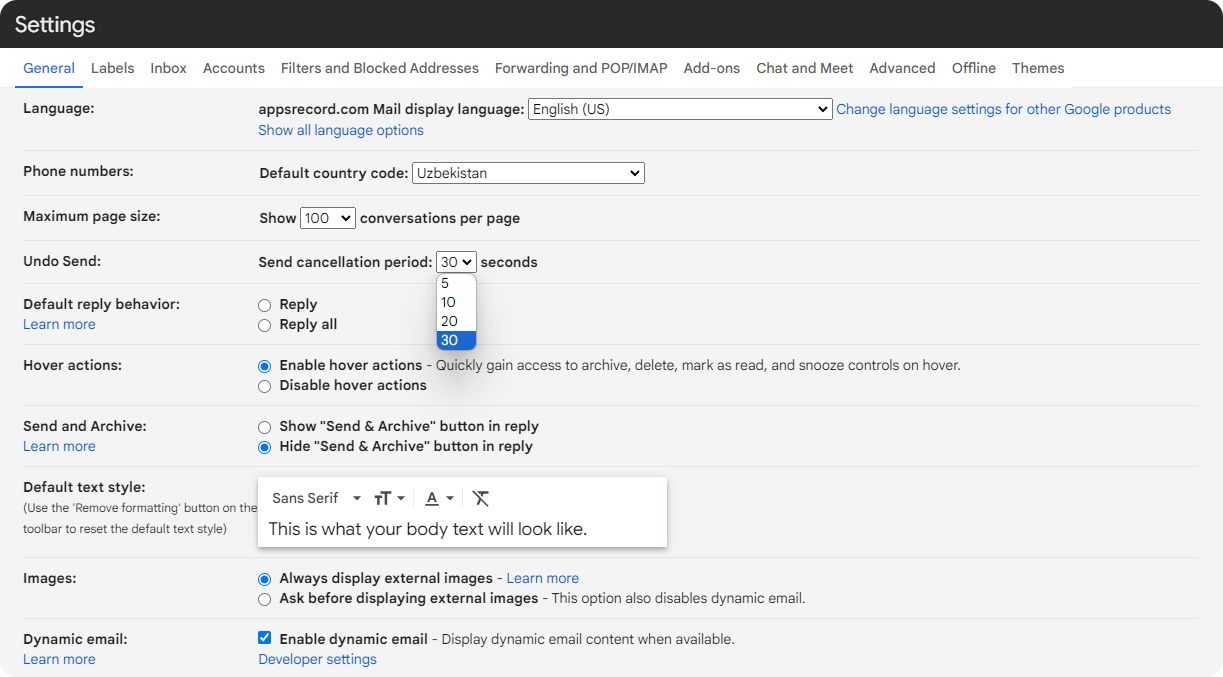Uncheck Enable dynamic email

(264, 637)
